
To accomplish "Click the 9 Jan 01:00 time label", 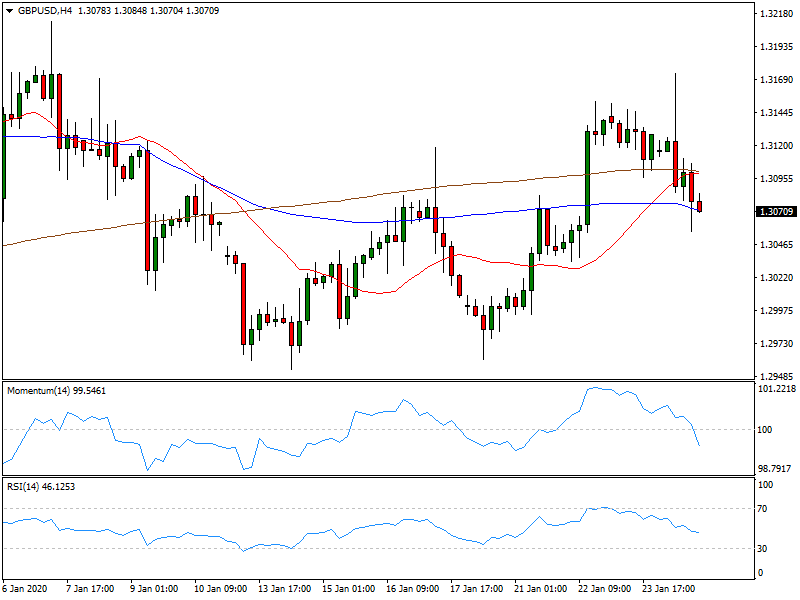I will click(155, 589).
